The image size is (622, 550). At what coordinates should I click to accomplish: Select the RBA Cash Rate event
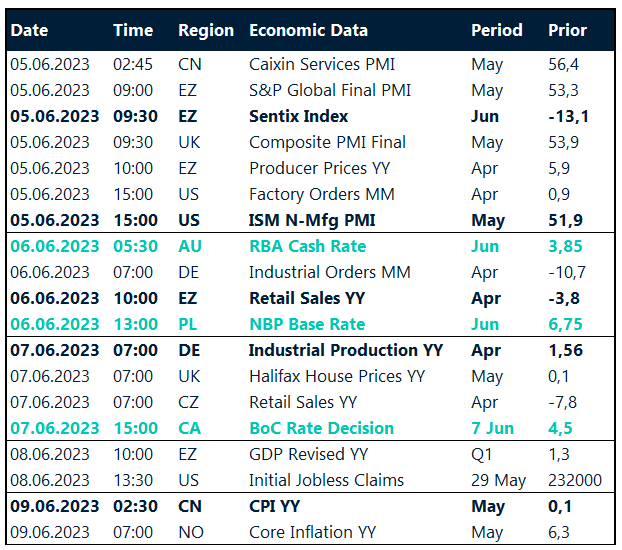pyautogui.click(x=307, y=246)
